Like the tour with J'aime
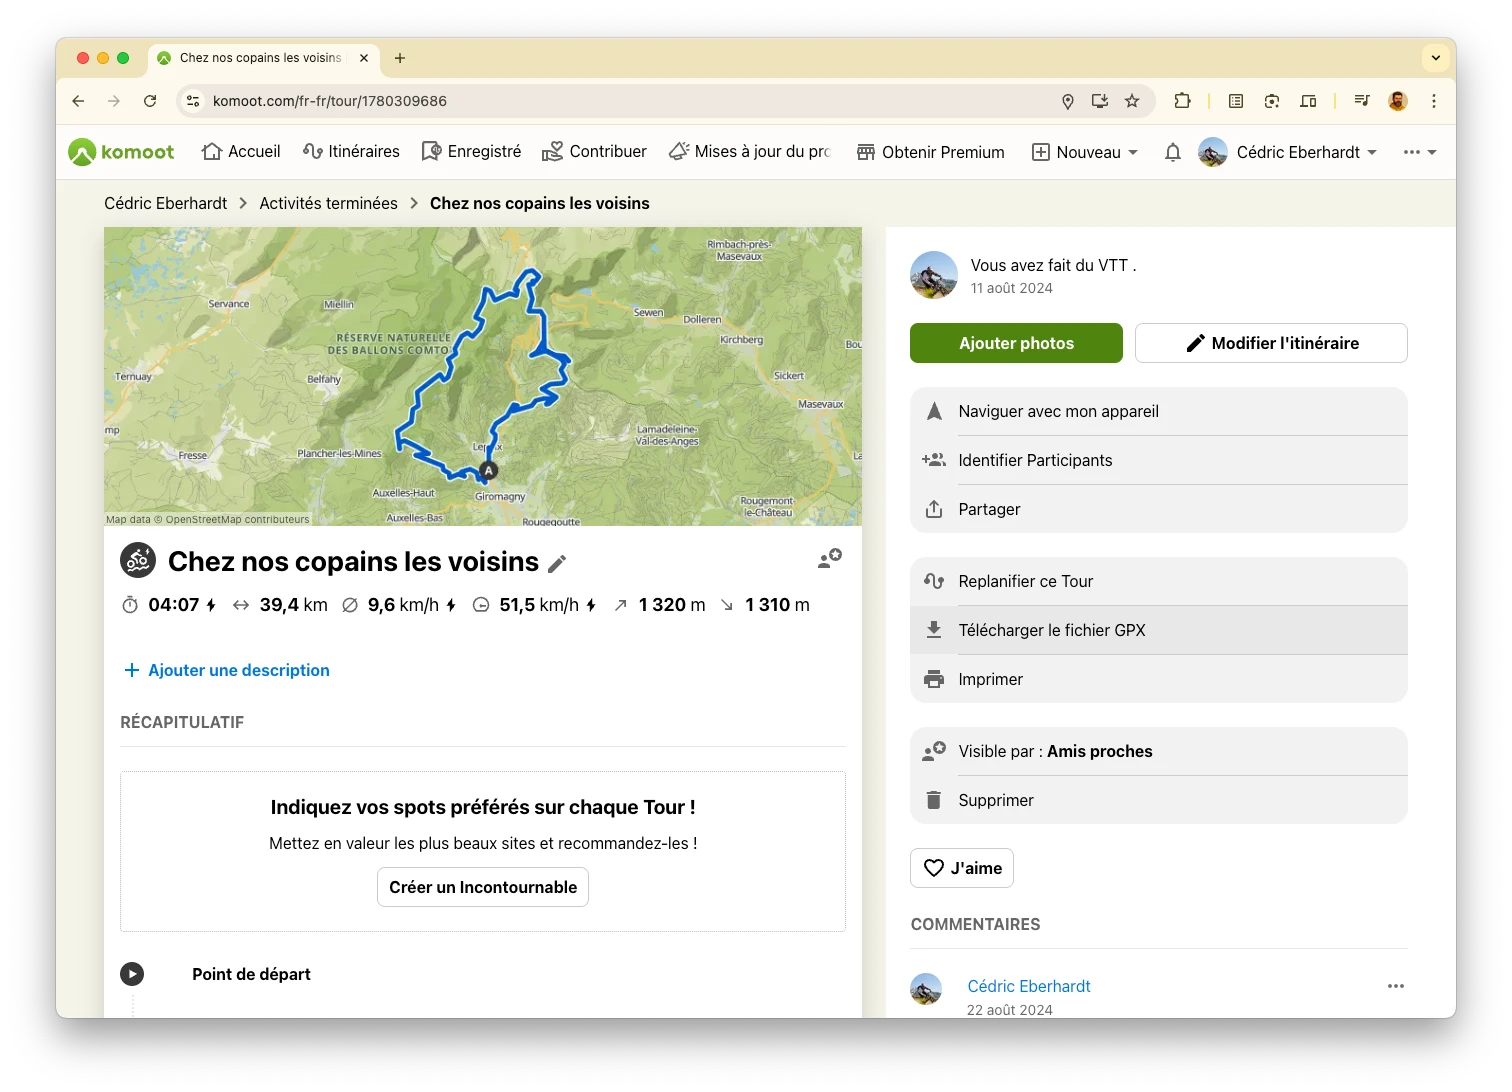This screenshot has height=1092, width=1512. pos(962,868)
